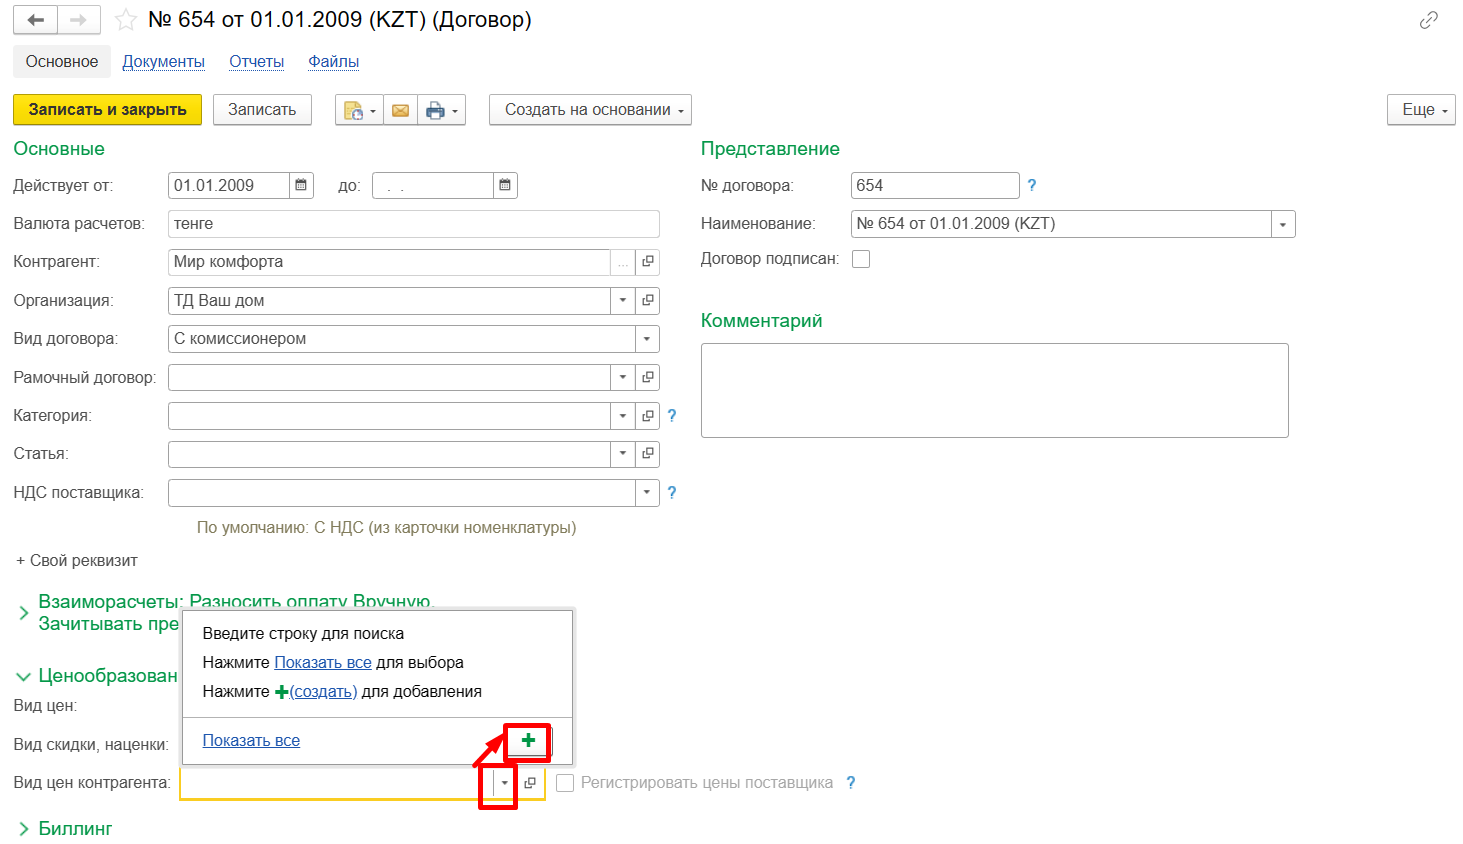Open the Файлы tab
This screenshot has height=844, width=1463.
[333, 62]
